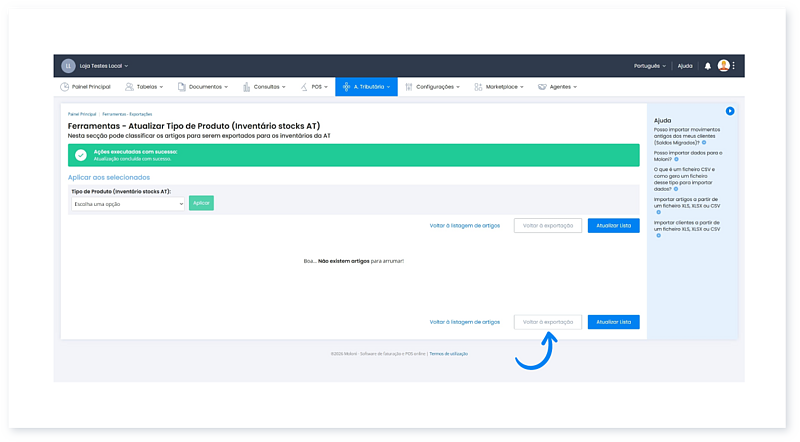Viewport: 800px width, 442px height.
Task: Click the green Aplicar button
Action: pyautogui.click(x=201, y=203)
